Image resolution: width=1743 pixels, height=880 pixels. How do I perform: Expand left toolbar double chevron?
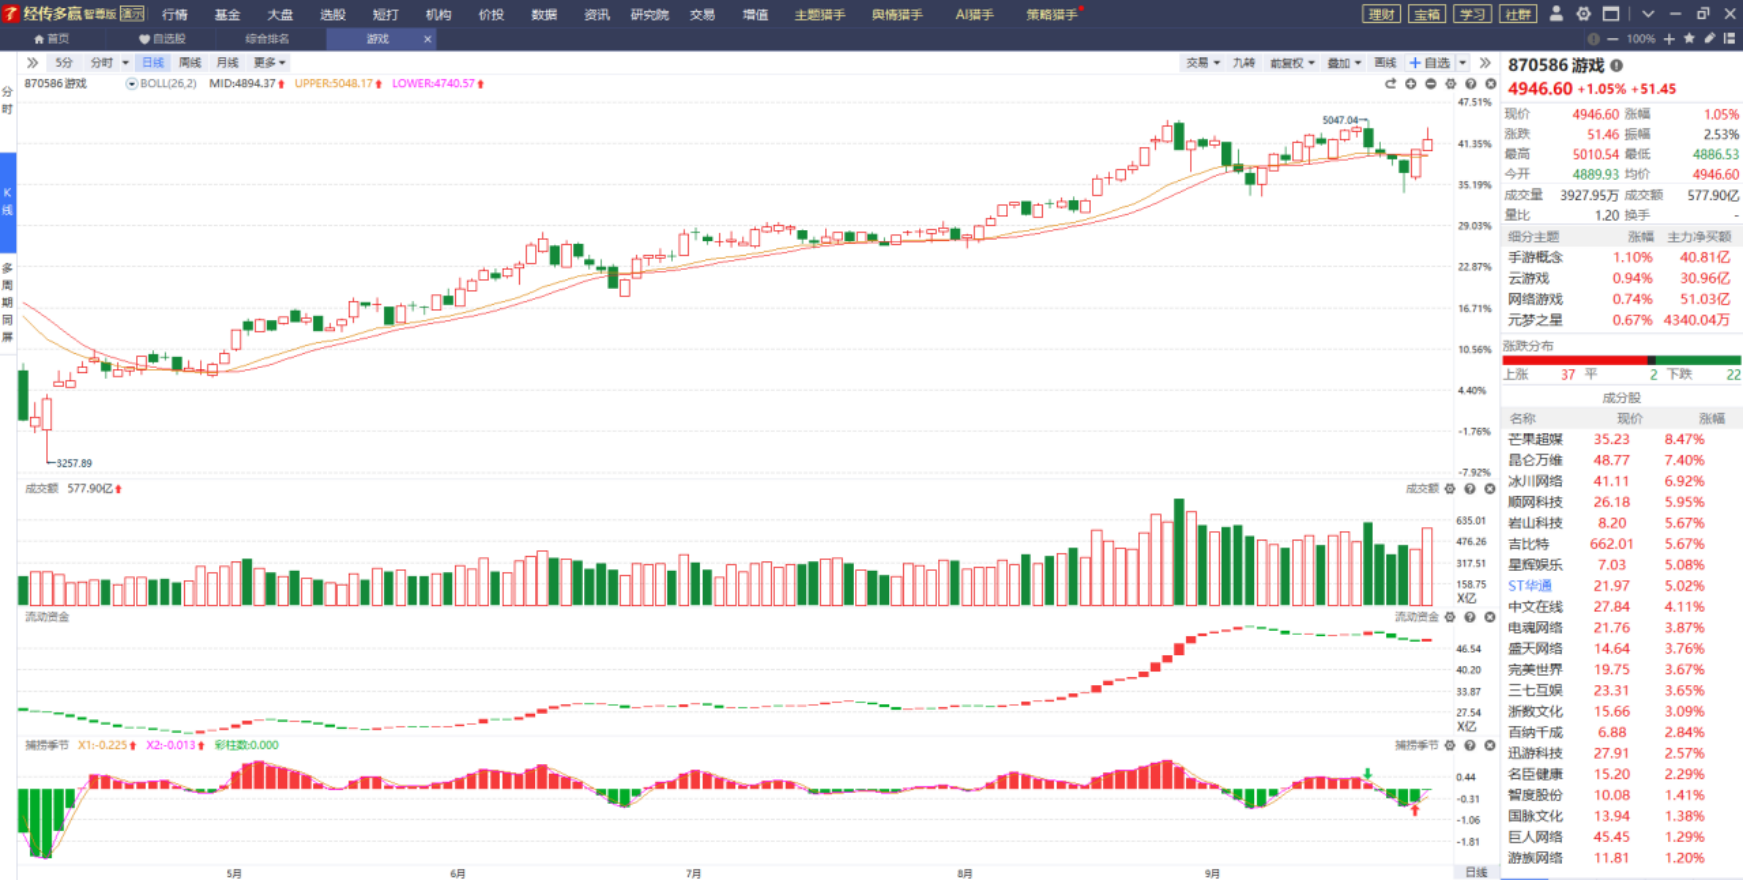tap(32, 62)
